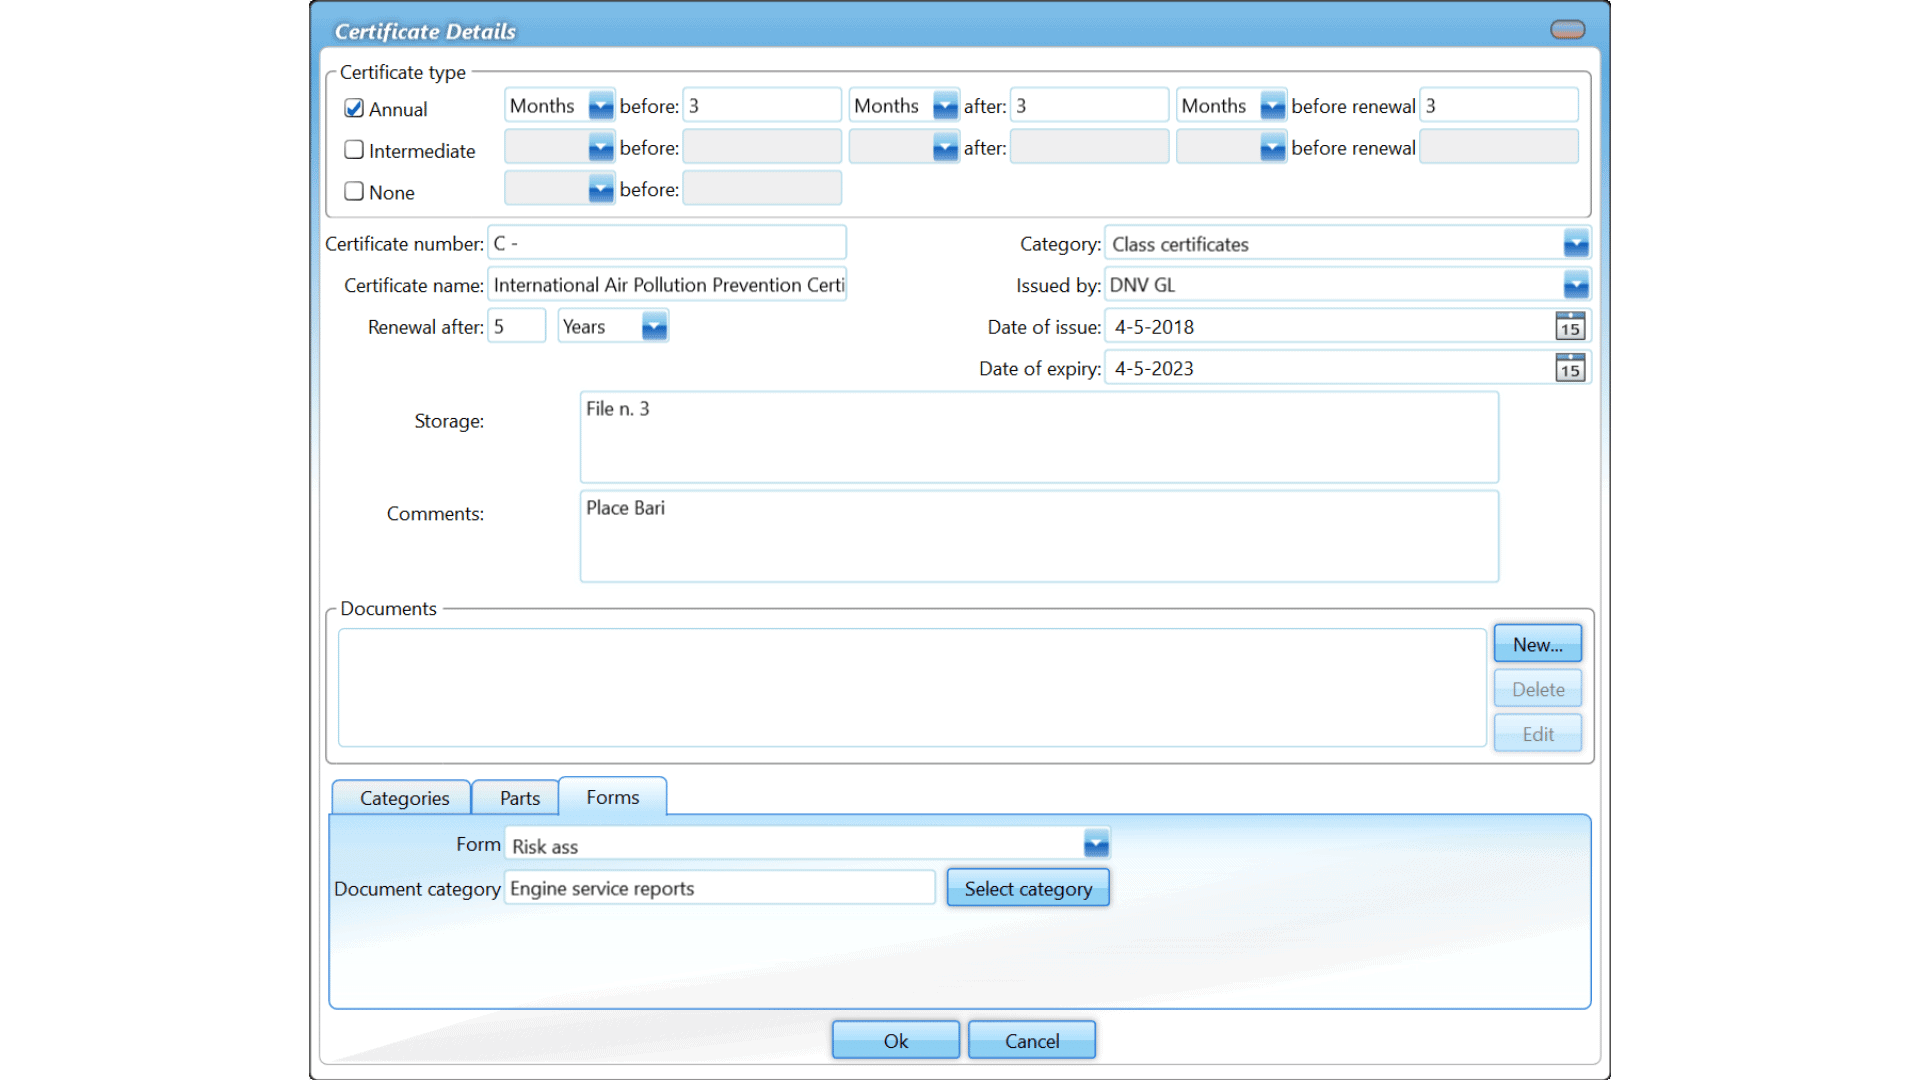The height and width of the screenshot is (1080, 1920).
Task: Open Annual after Months unit dropdown
Action: [945, 106]
